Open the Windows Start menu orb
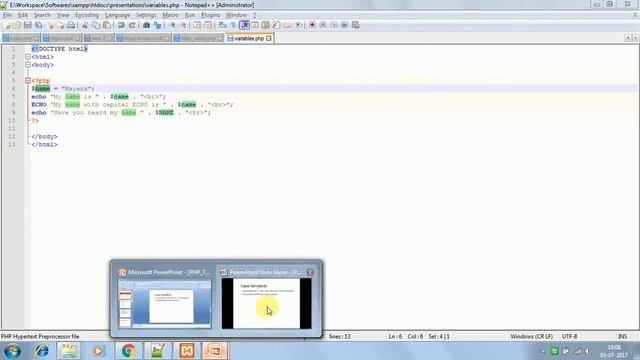 pyautogui.click(x=12, y=351)
